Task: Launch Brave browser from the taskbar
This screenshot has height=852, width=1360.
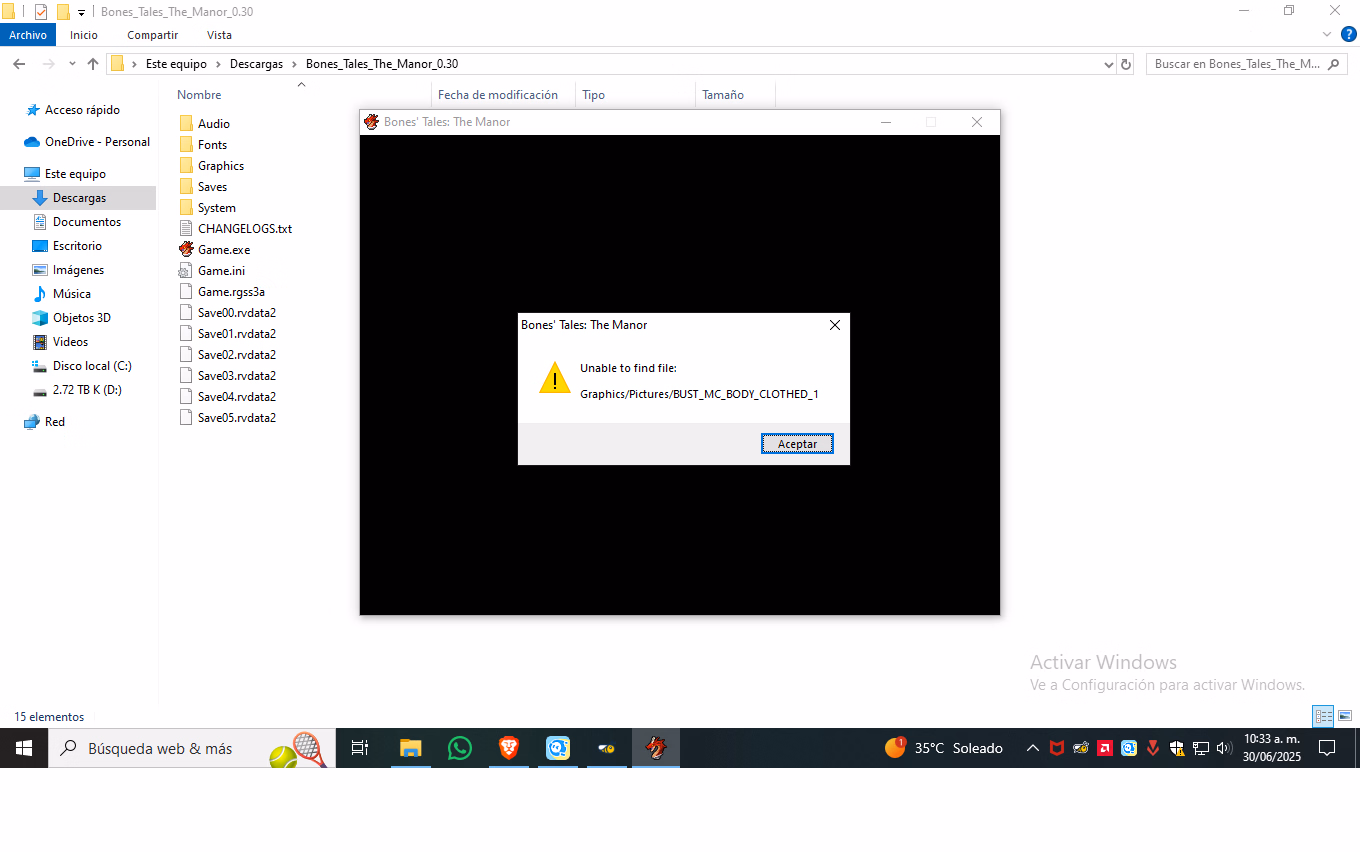Action: point(509,748)
